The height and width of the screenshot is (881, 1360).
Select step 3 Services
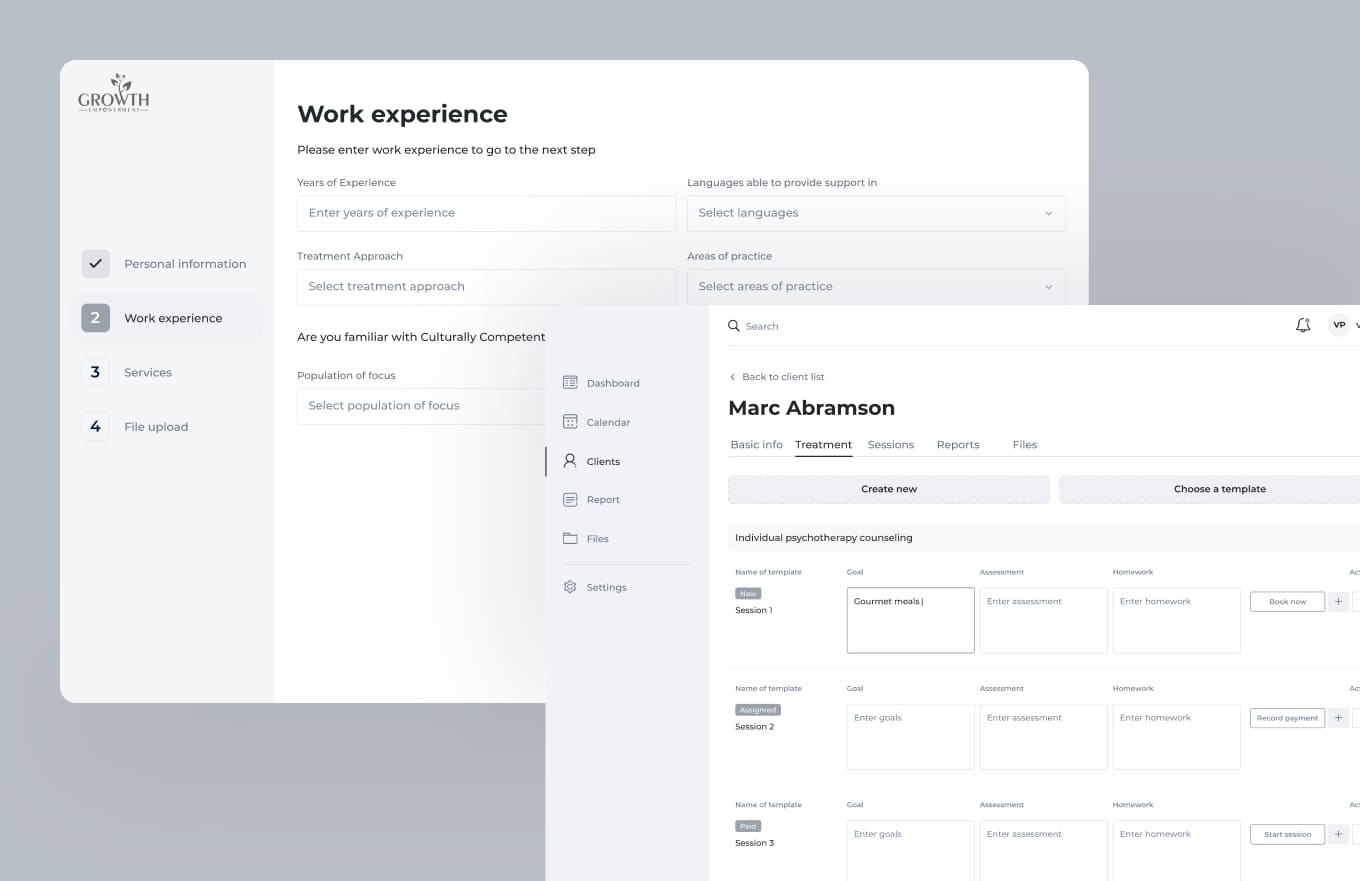[95, 372]
